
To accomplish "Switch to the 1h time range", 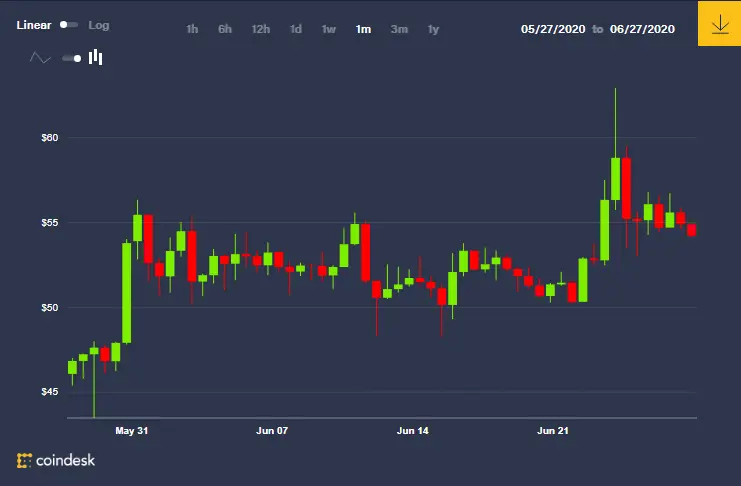I will click(192, 29).
